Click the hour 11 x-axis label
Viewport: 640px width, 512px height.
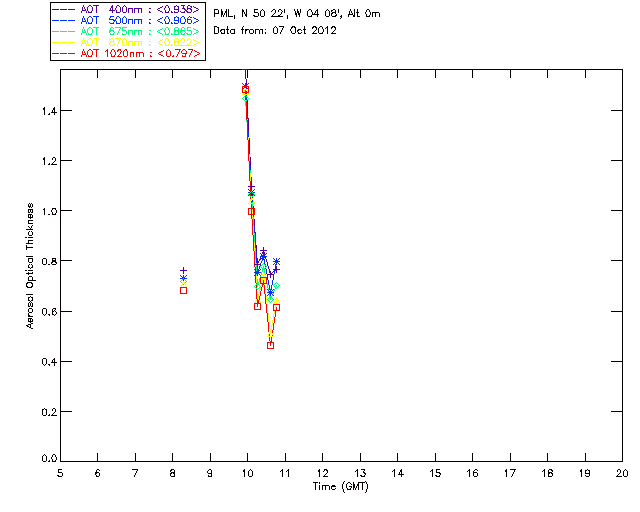pos(285,473)
